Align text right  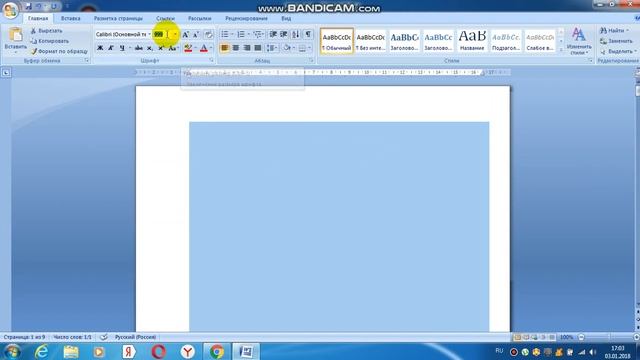pyautogui.click(x=247, y=48)
